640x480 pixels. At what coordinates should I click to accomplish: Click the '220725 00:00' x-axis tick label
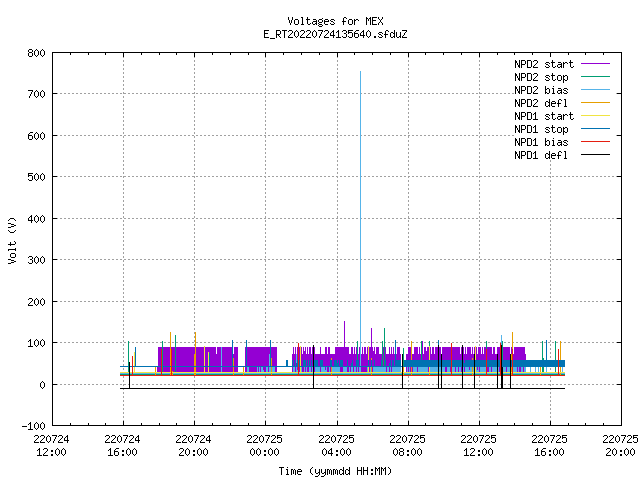[264, 446]
